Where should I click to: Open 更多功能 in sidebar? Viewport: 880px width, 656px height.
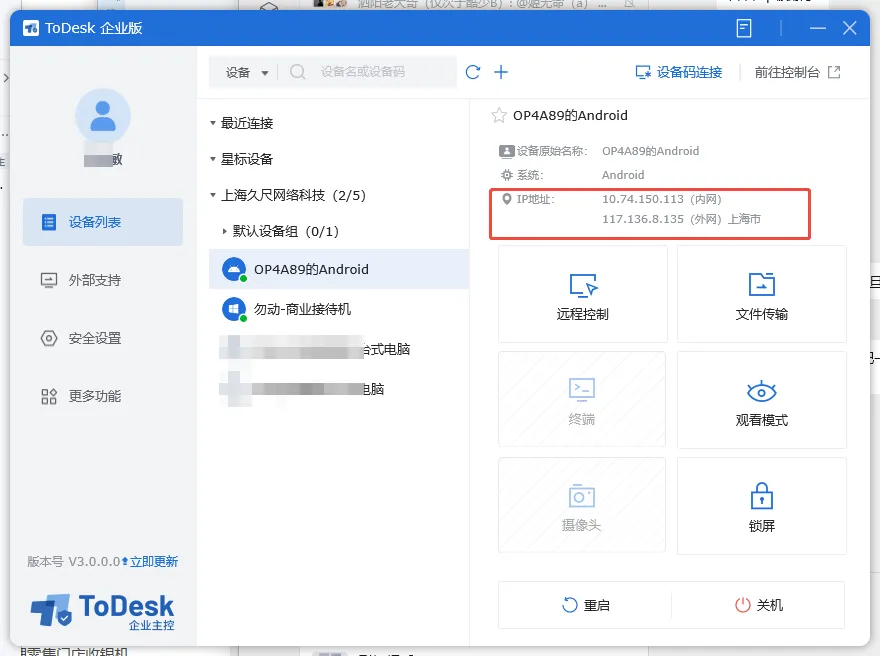[103, 396]
